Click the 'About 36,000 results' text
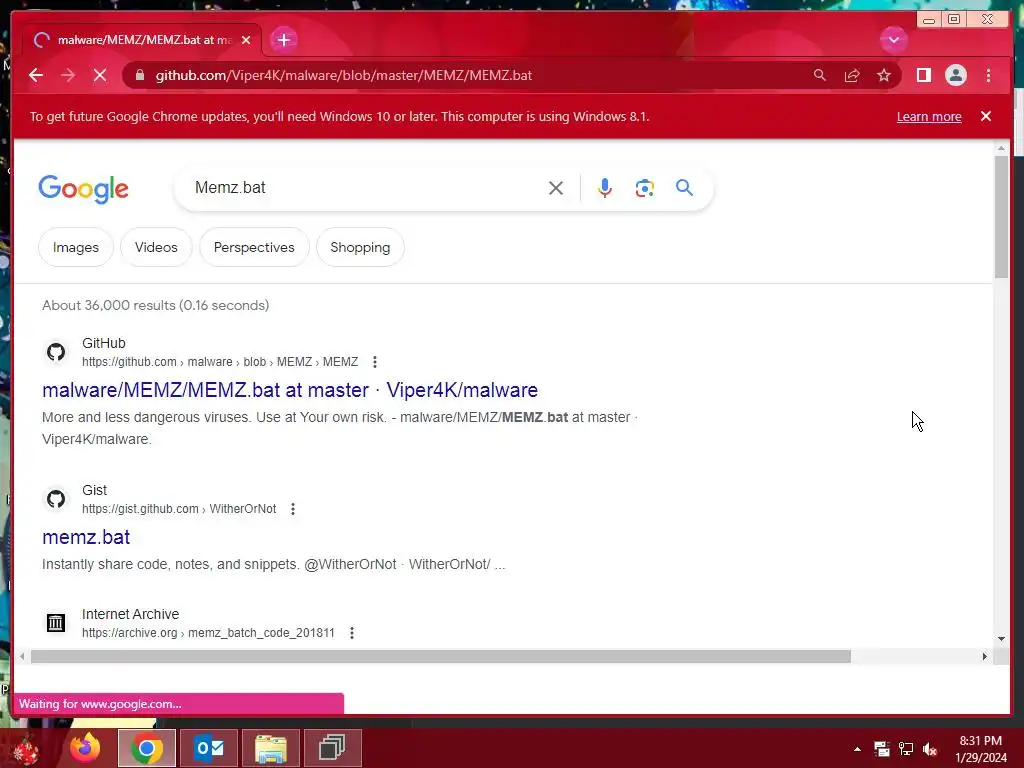 pos(155,305)
